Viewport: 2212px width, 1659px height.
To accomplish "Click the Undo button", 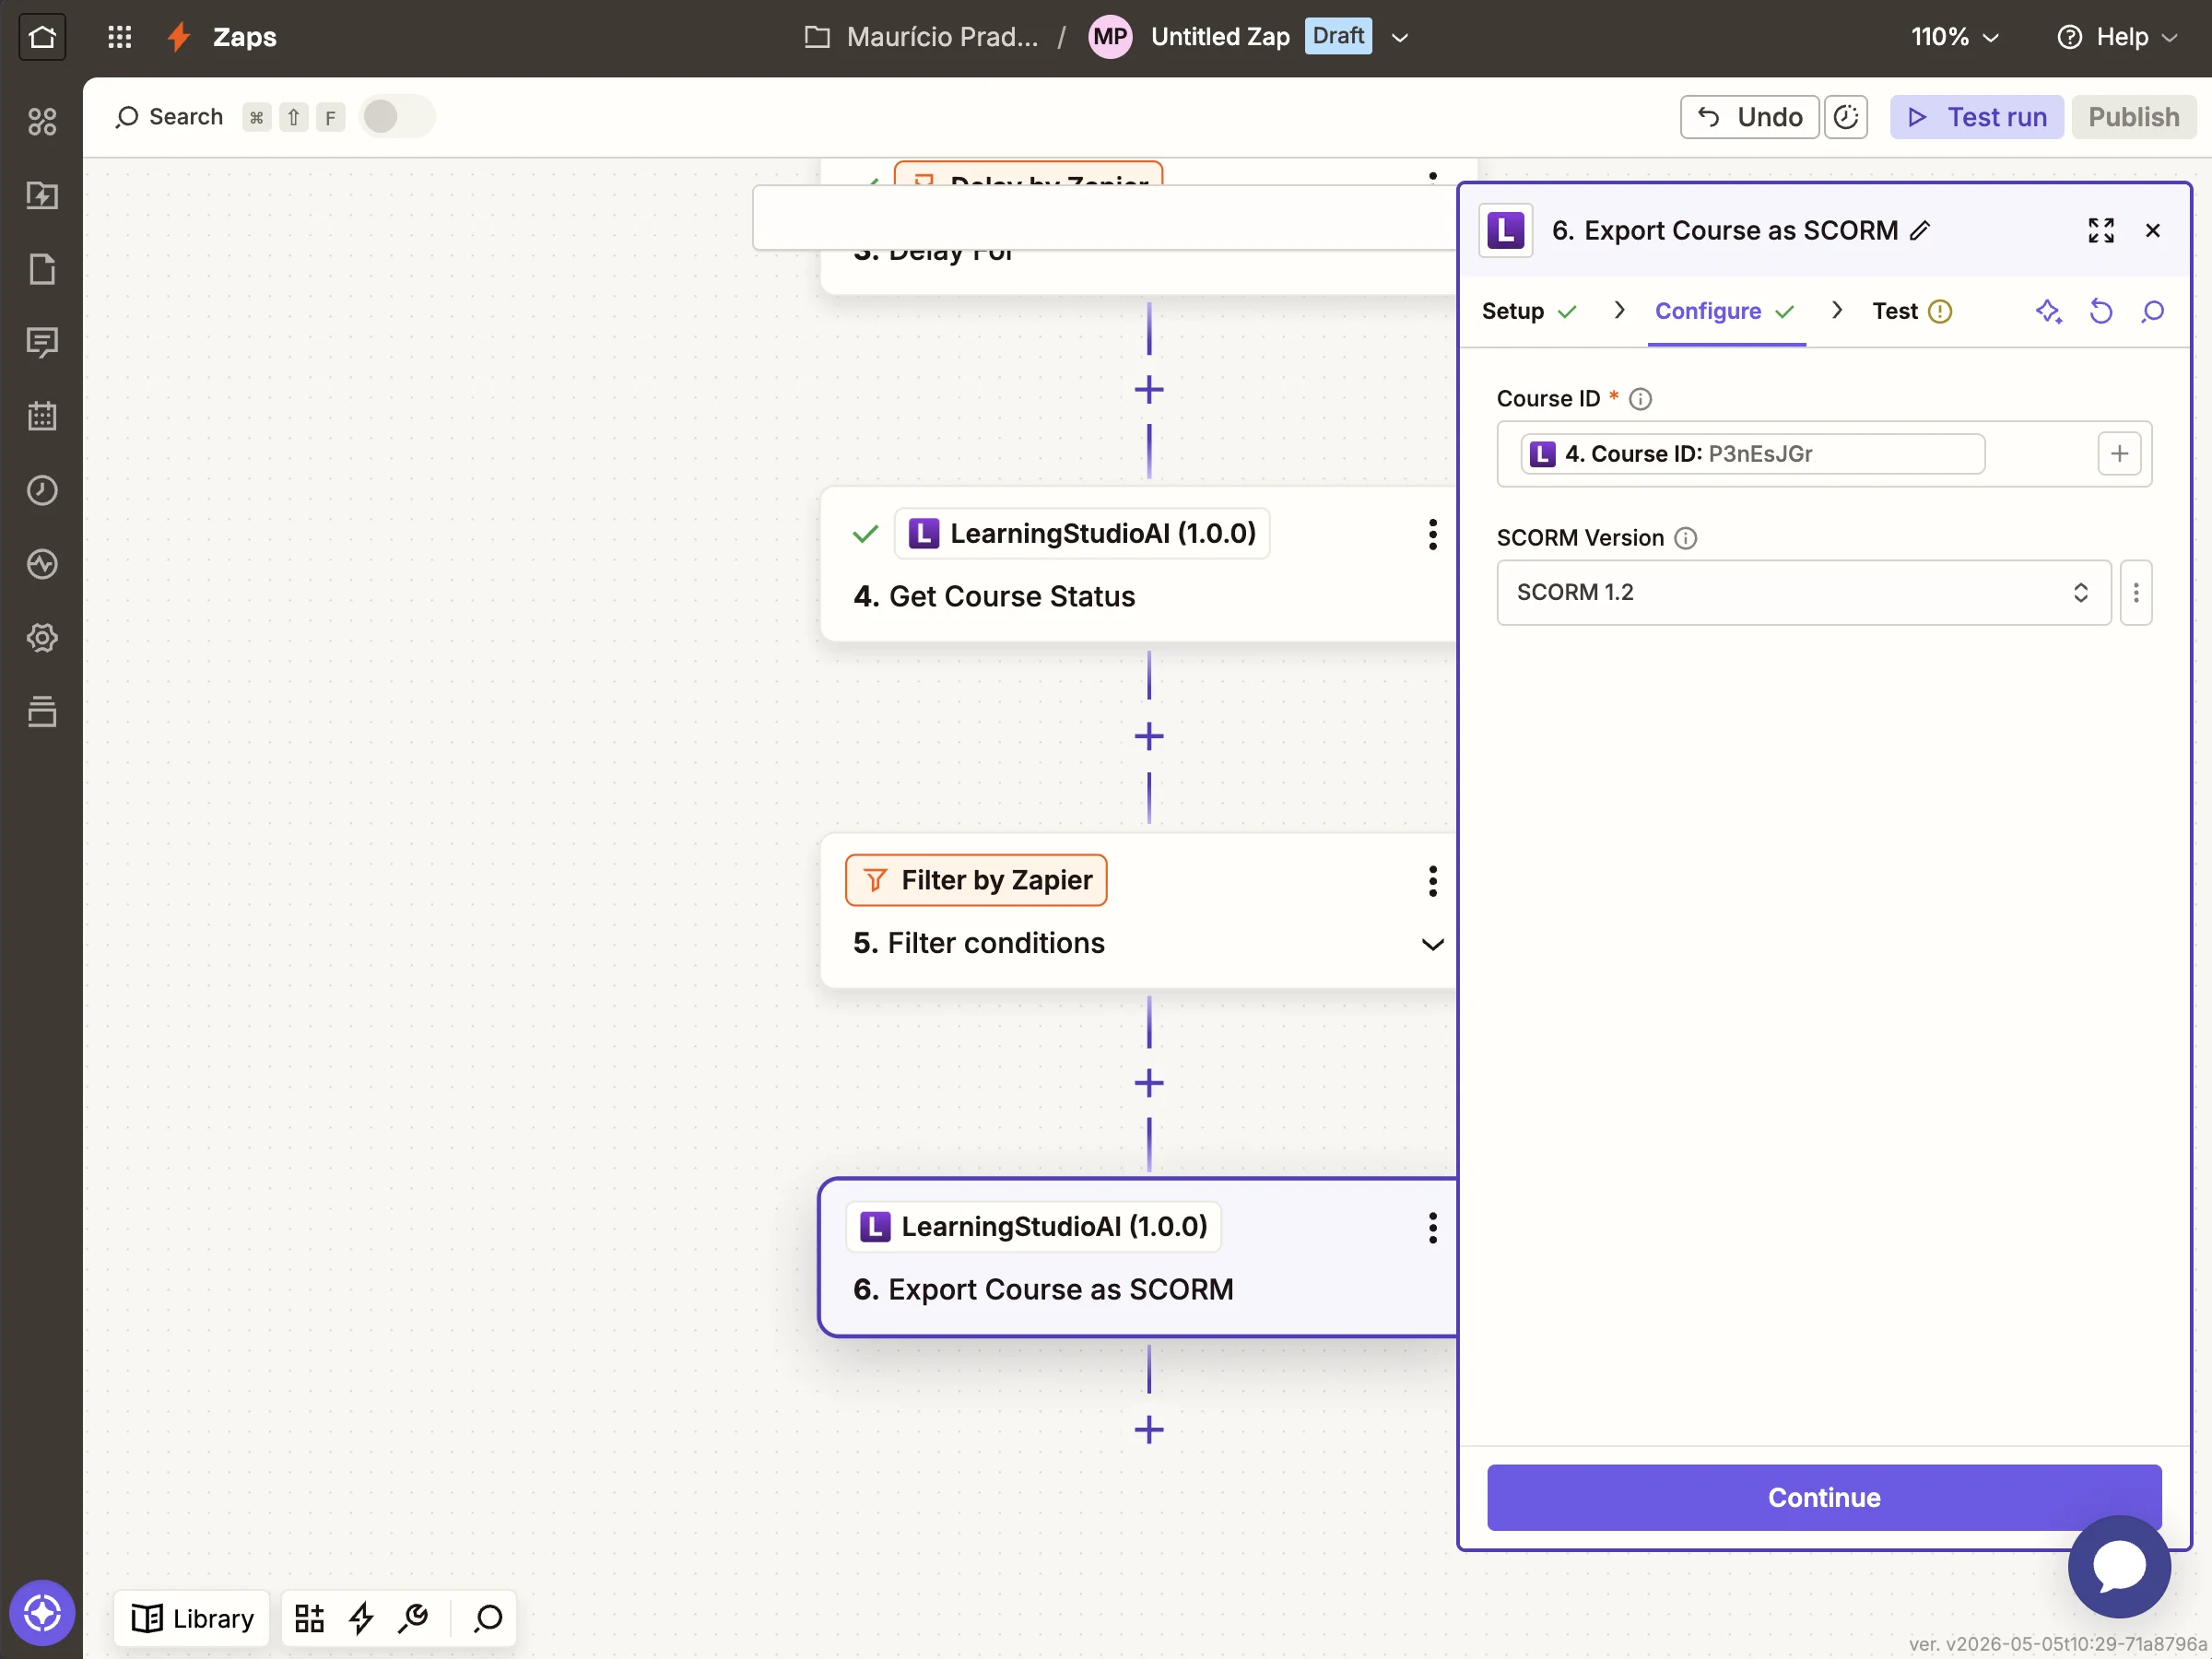I will pyautogui.click(x=1749, y=117).
